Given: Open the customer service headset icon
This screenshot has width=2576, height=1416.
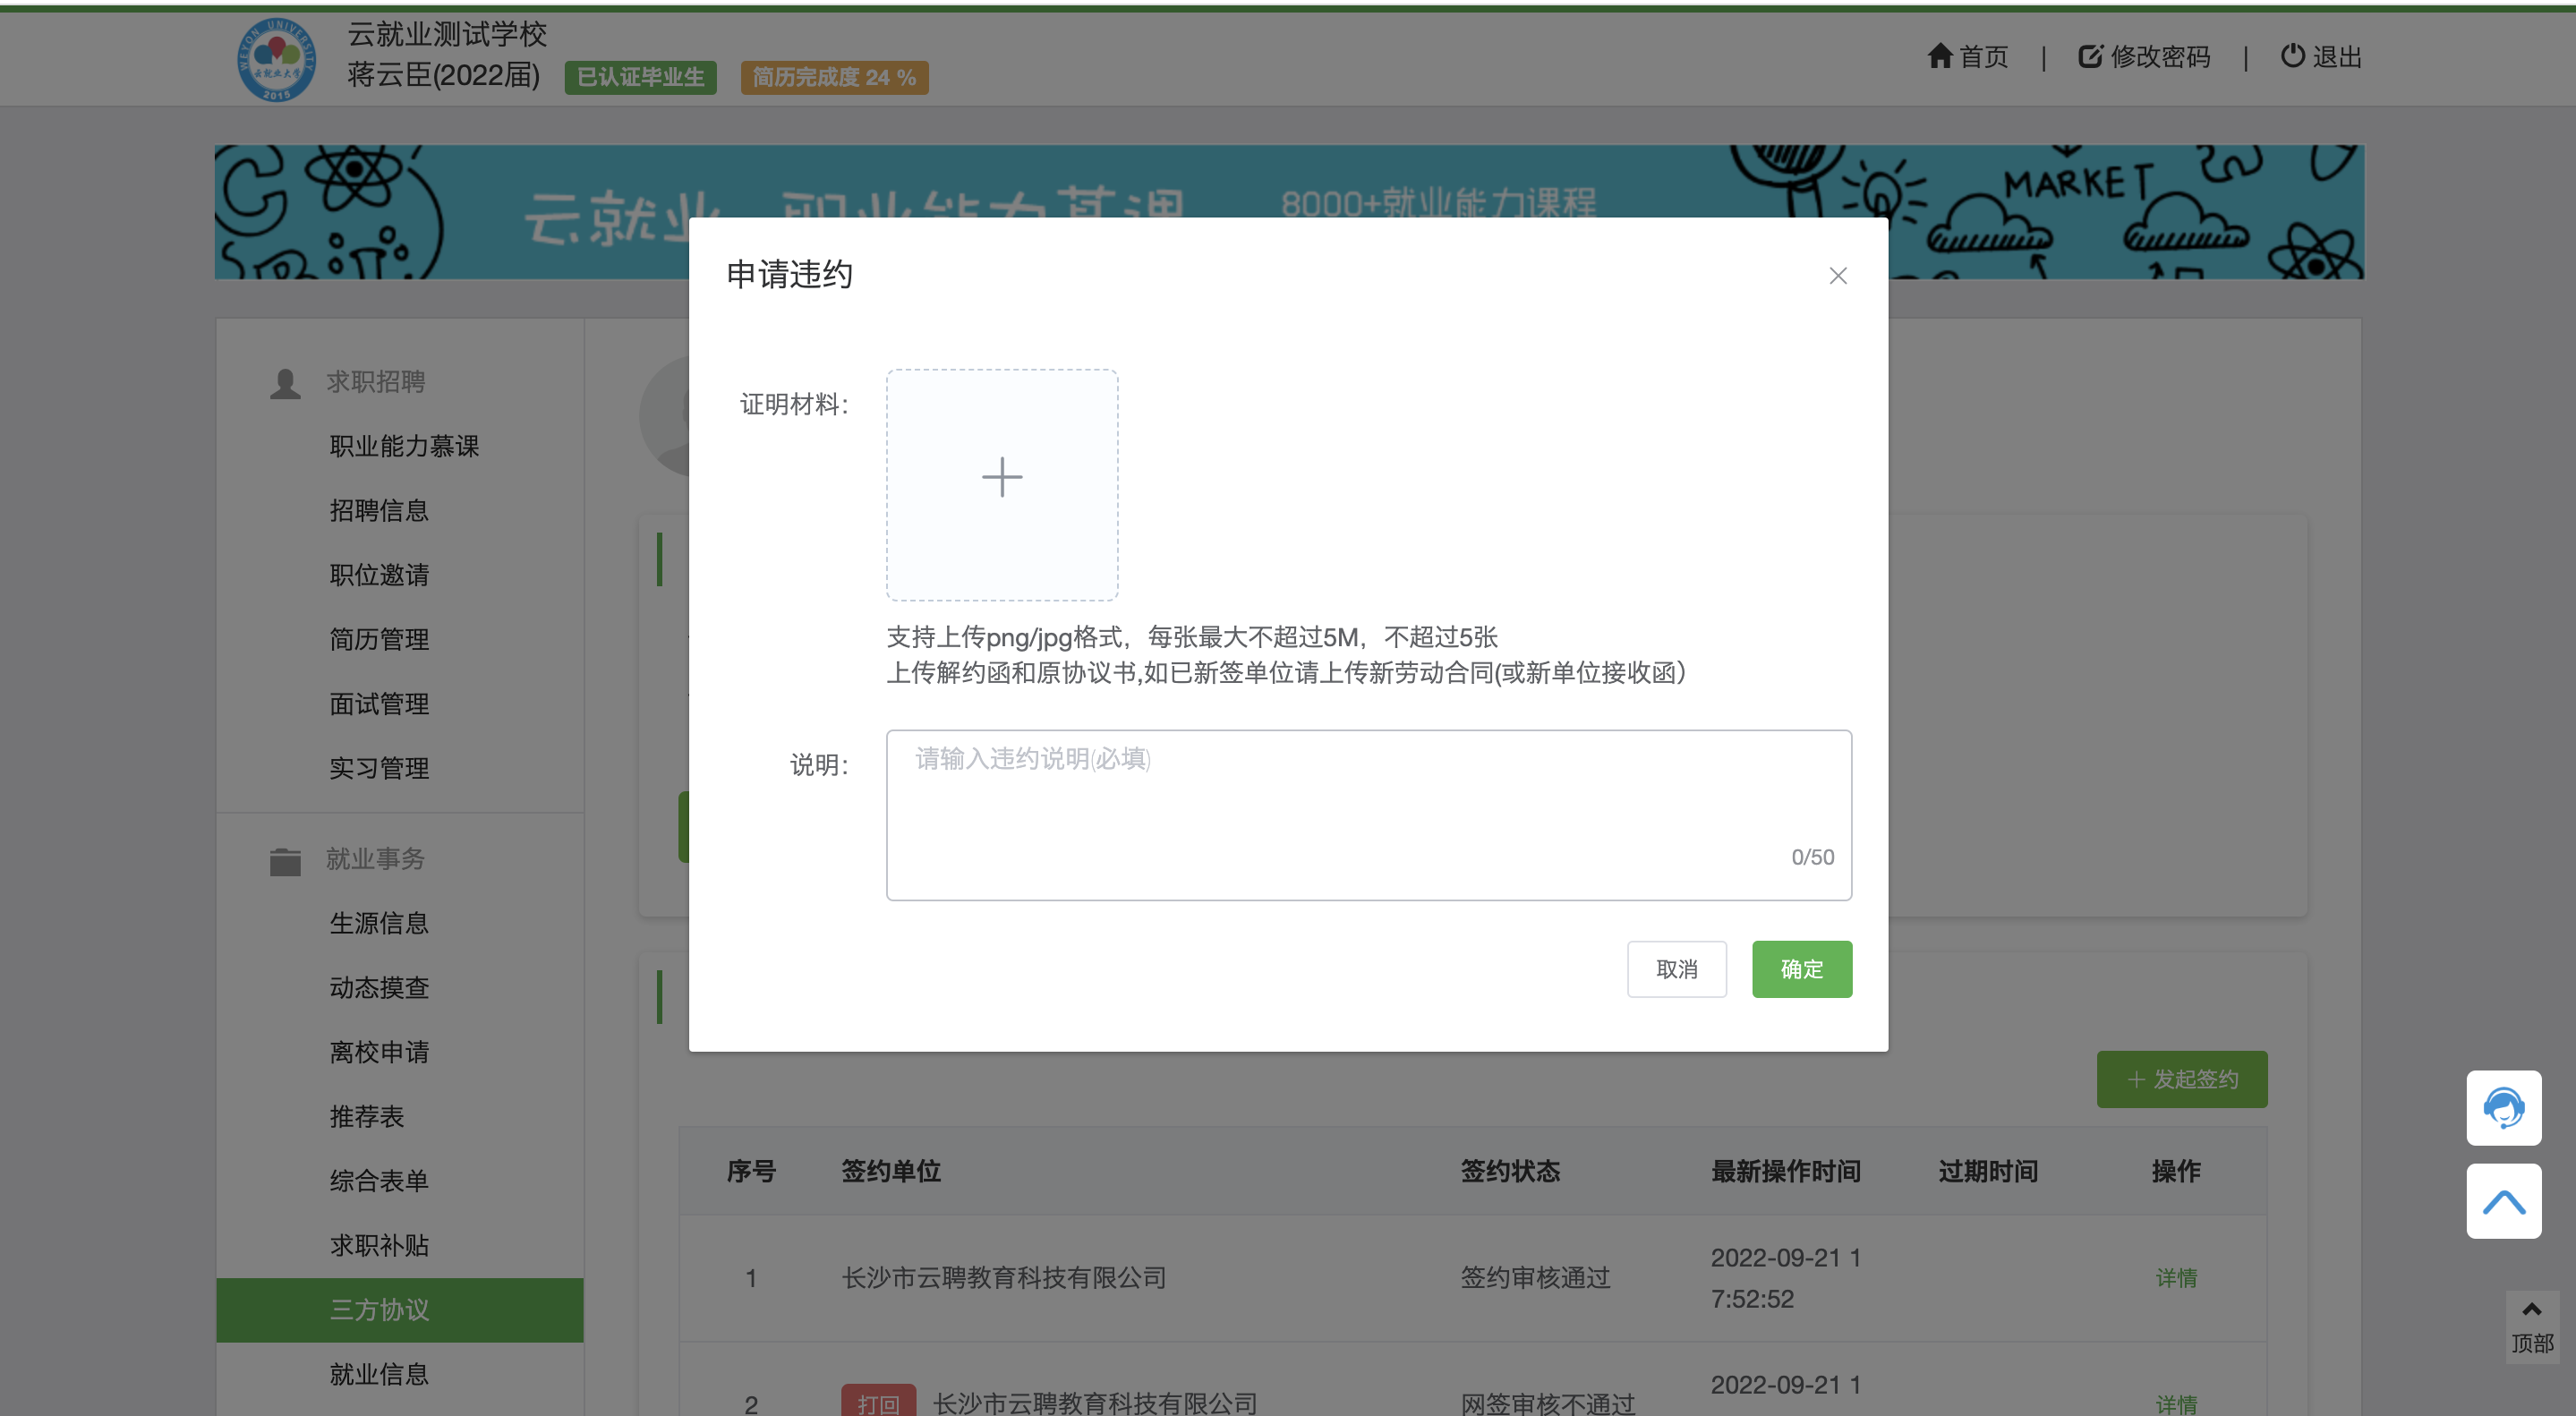Looking at the screenshot, I should click(2503, 1107).
